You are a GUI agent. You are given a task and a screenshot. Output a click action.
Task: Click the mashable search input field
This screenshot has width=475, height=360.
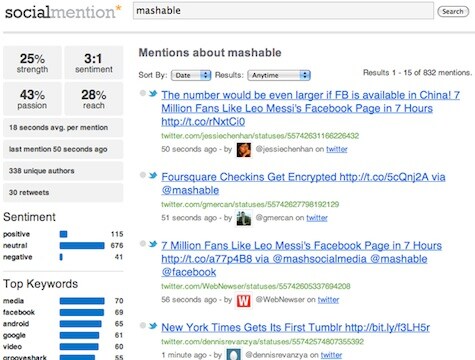(283, 11)
